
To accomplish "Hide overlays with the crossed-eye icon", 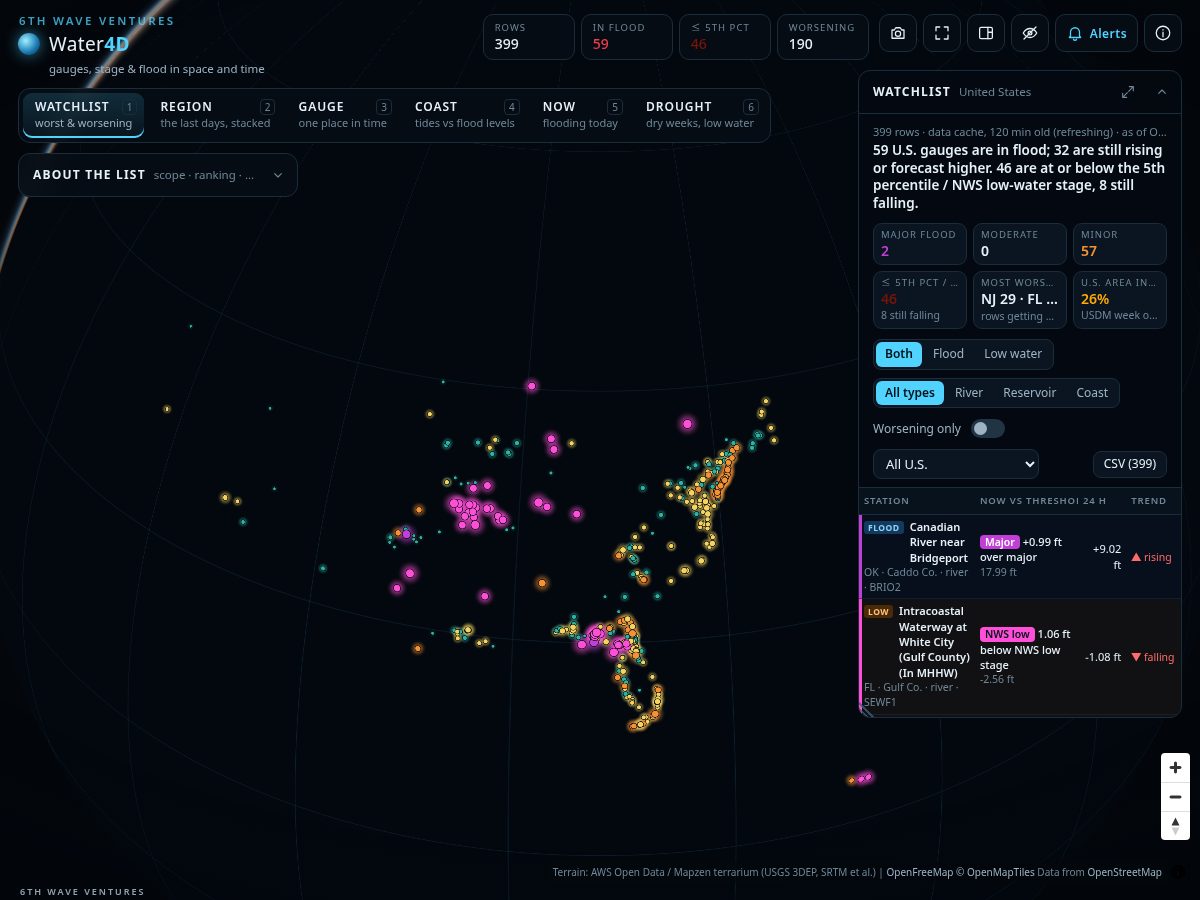I will coord(1030,33).
